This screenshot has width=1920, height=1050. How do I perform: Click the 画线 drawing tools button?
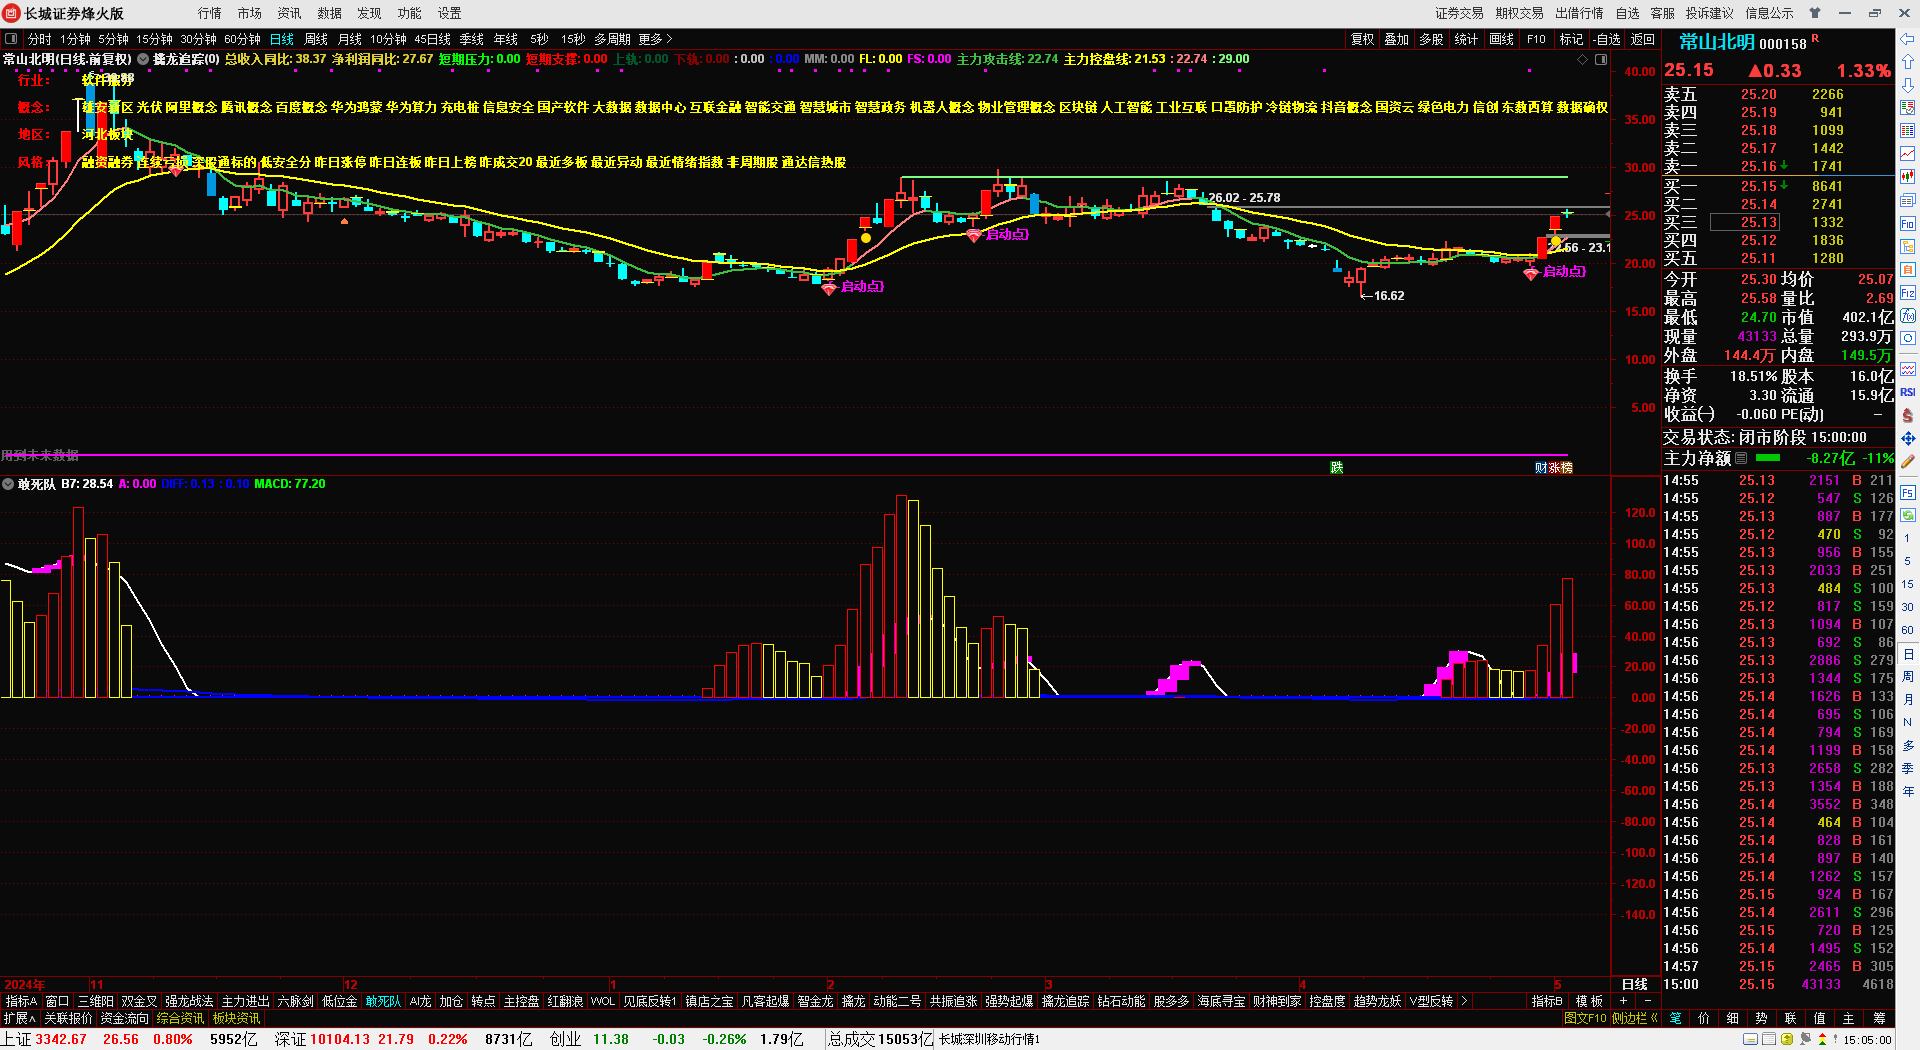pyautogui.click(x=1502, y=39)
